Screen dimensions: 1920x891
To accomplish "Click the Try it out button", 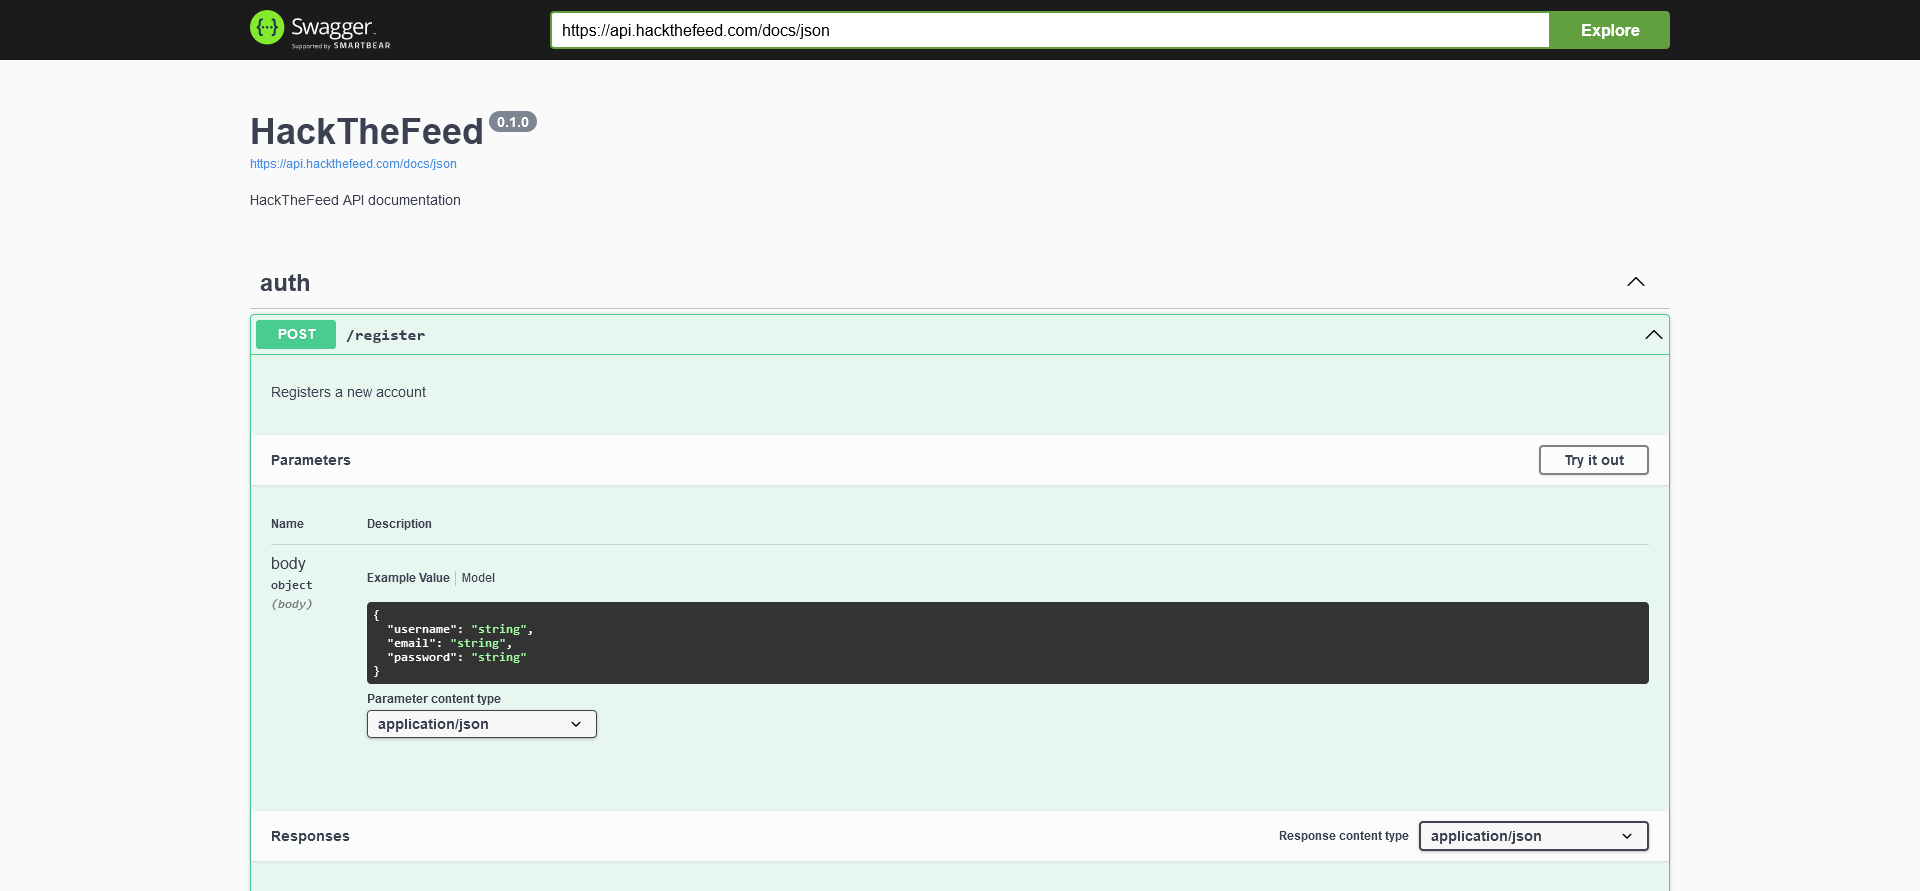I will pos(1594,460).
